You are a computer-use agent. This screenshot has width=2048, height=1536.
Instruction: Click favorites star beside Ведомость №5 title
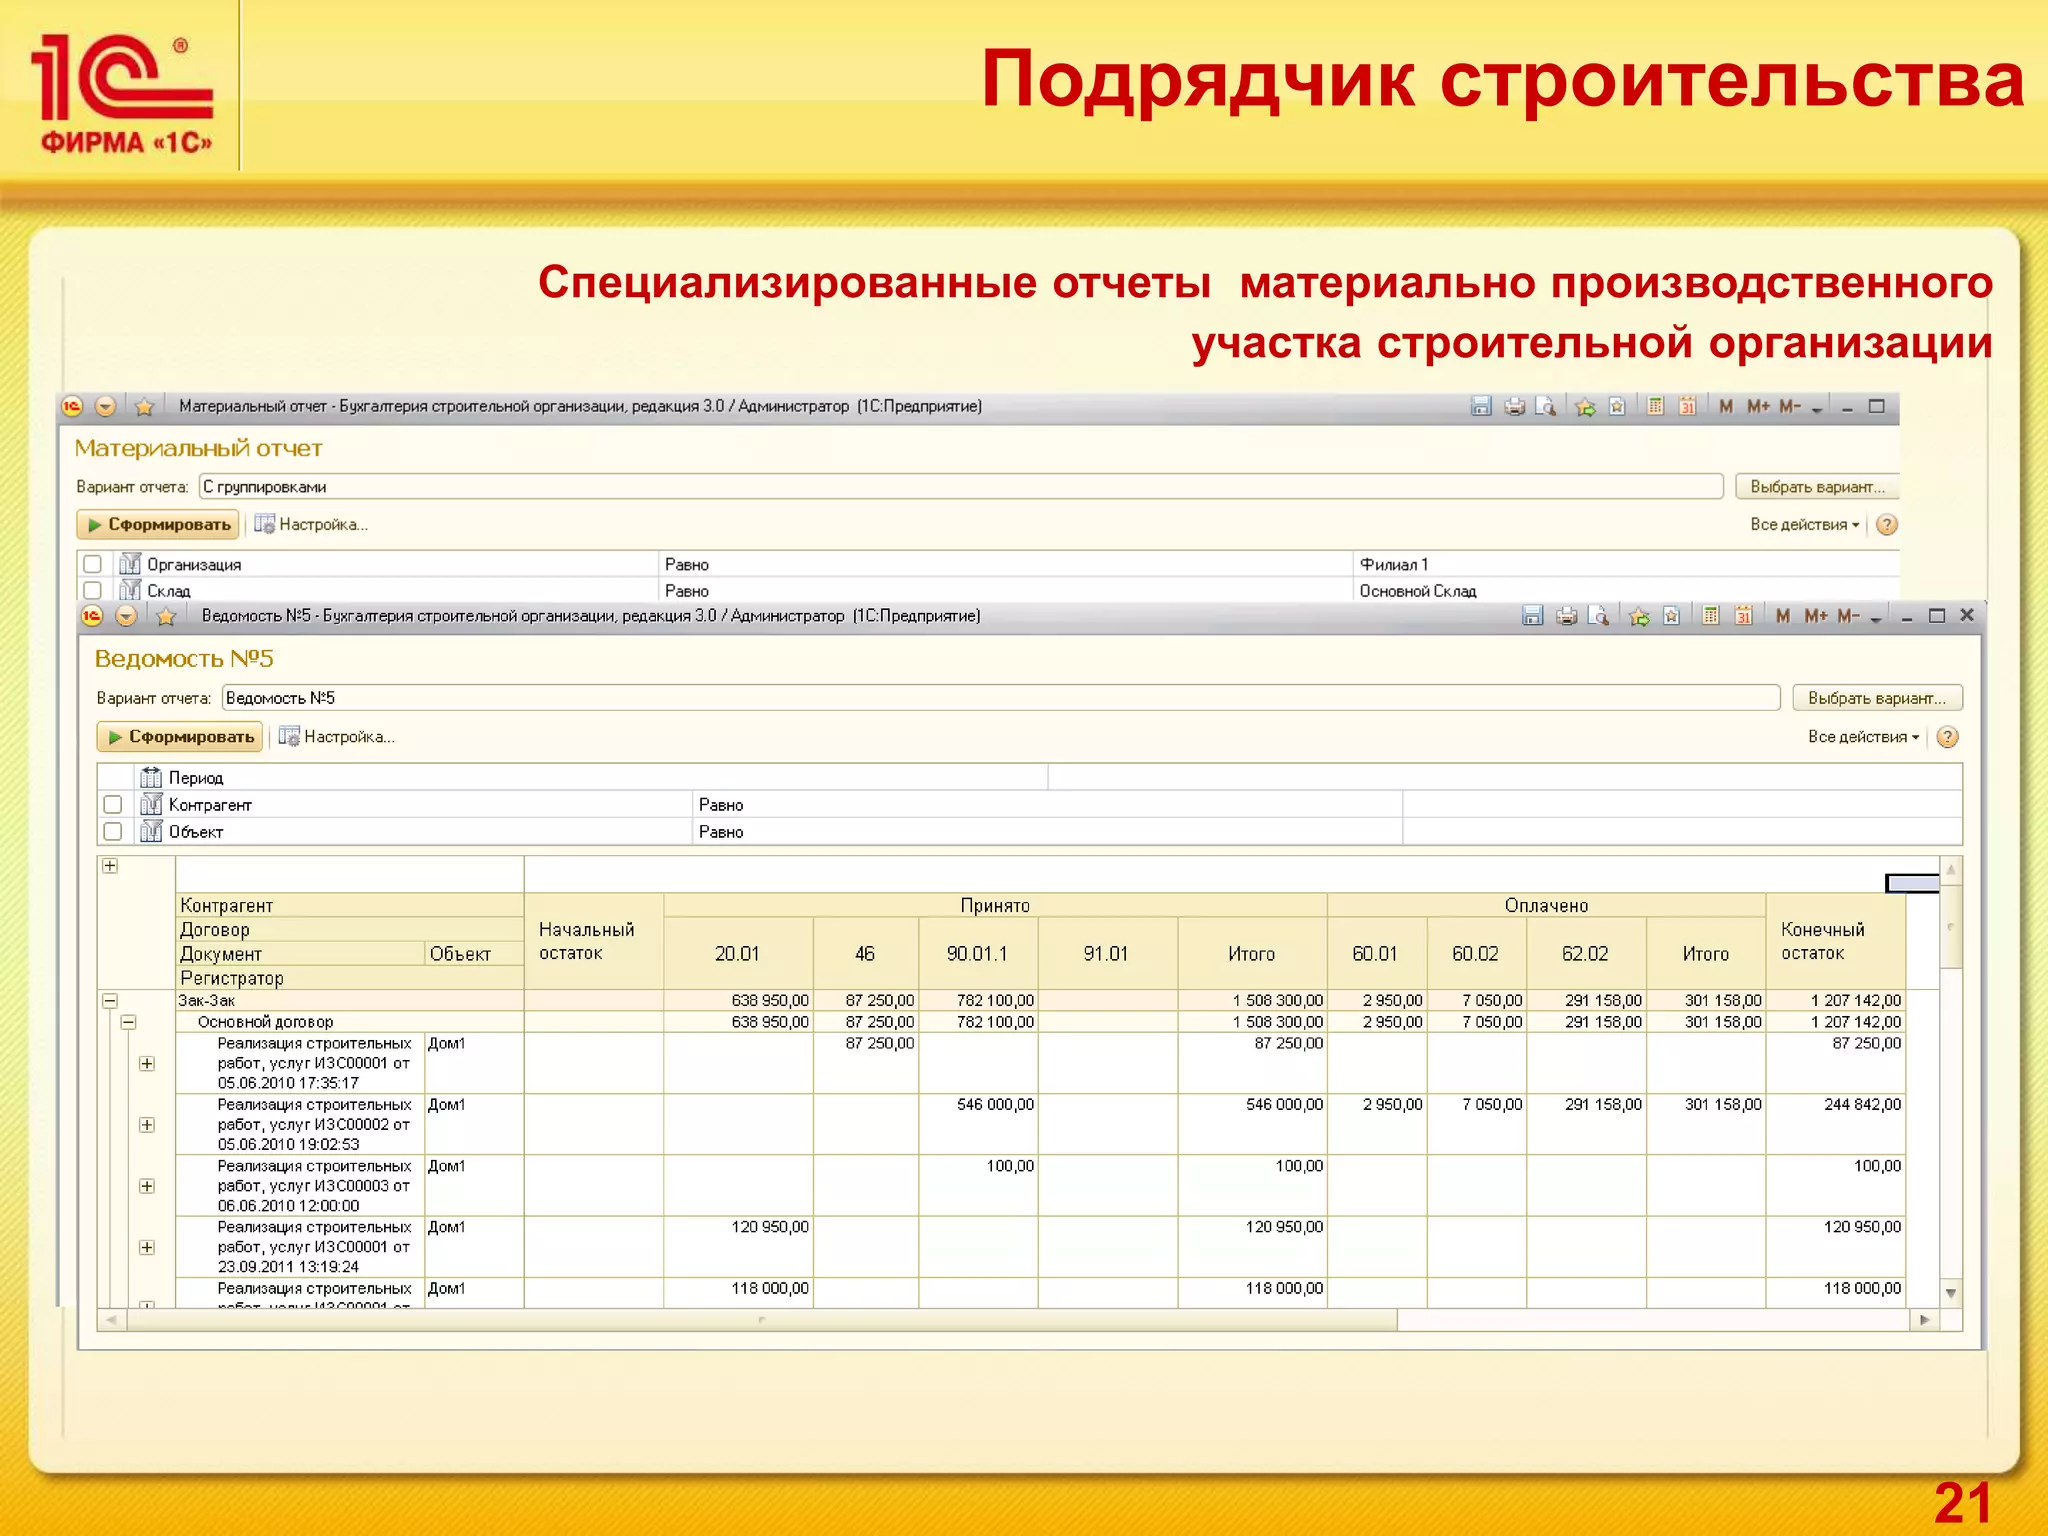click(166, 616)
